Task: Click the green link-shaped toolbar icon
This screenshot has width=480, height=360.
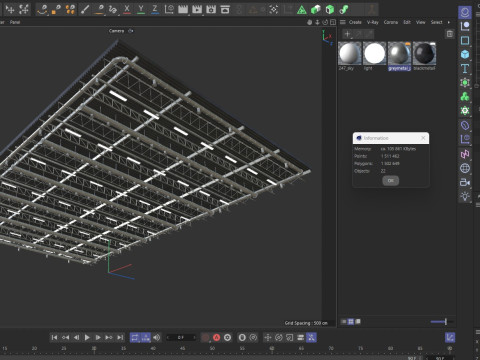Action: [344, 10]
